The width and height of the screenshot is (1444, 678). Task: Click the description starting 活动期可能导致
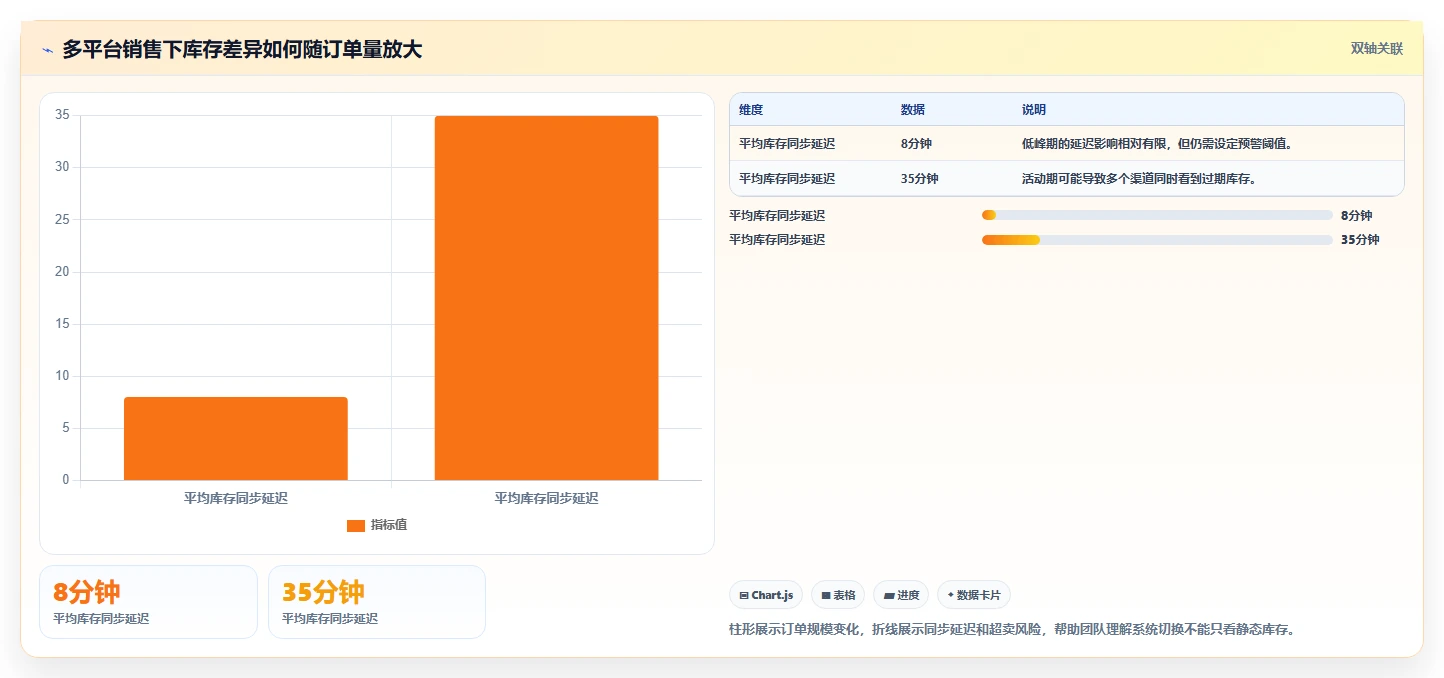[x=1139, y=179]
